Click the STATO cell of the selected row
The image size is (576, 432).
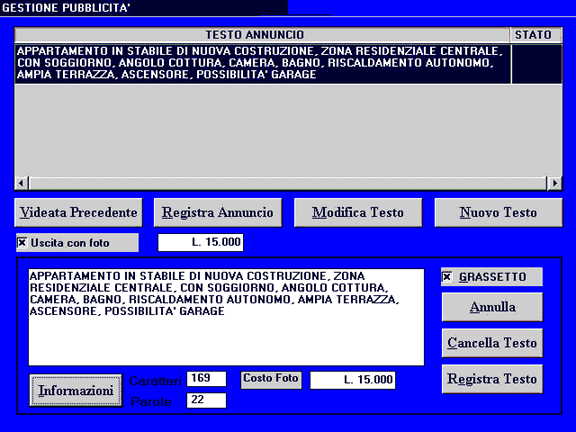[537, 64]
